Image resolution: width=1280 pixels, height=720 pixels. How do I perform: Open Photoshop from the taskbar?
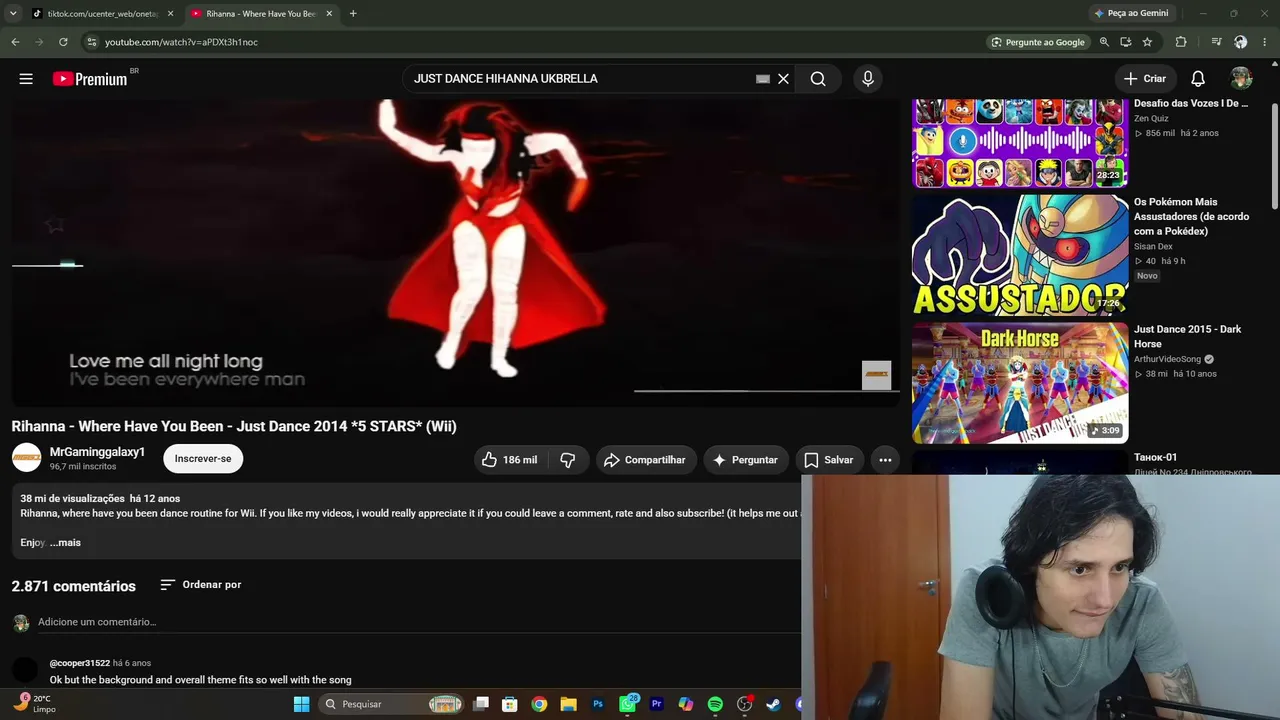coord(598,704)
